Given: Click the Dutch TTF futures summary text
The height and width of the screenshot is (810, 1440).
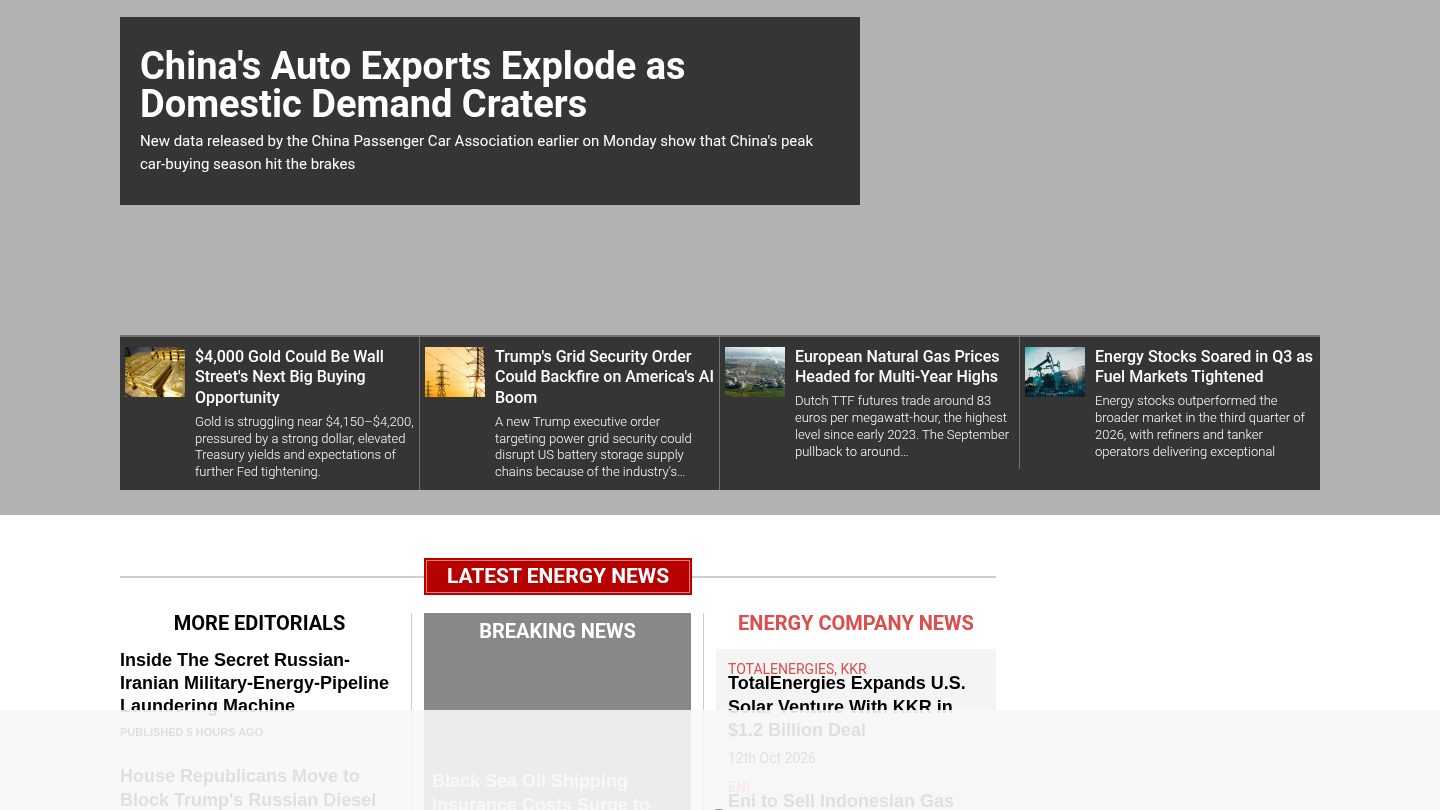Looking at the screenshot, I should [902, 426].
